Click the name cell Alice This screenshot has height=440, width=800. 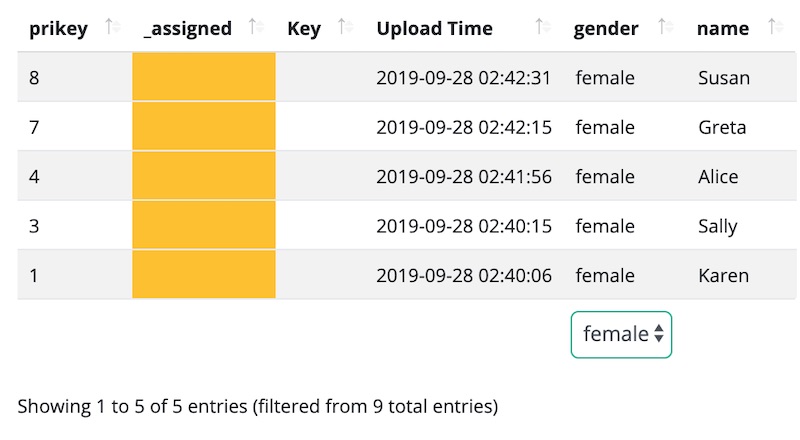[x=718, y=177]
